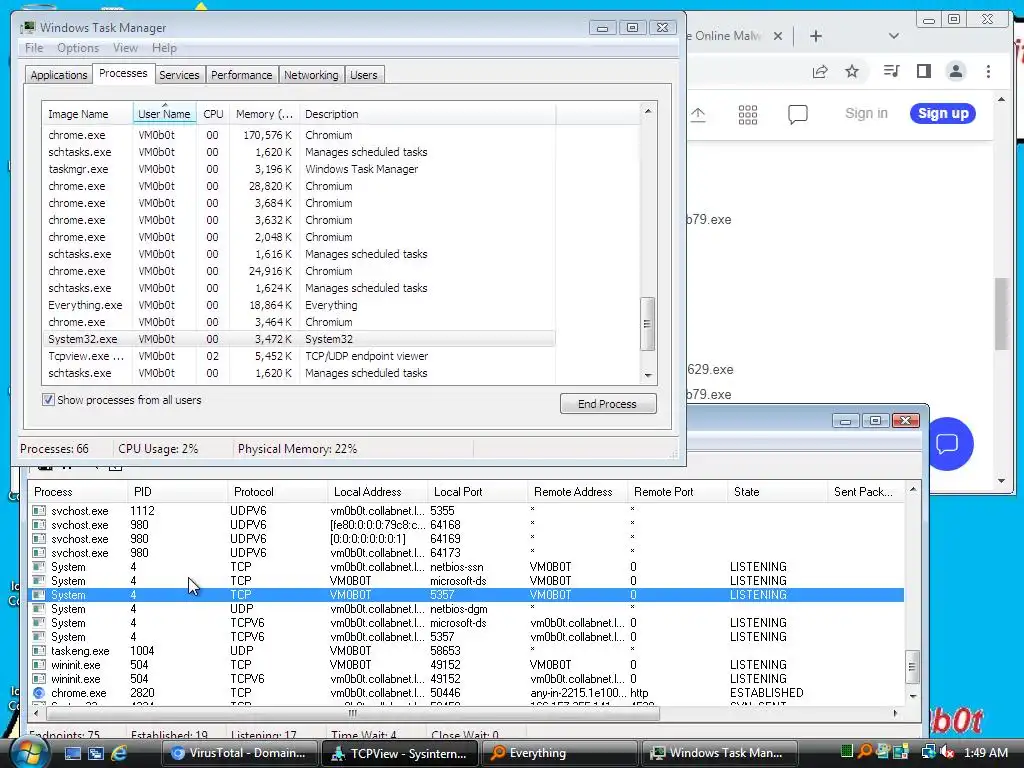Open Chrome three-dot menu
Screen dimensions: 1024x768
[988, 71]
